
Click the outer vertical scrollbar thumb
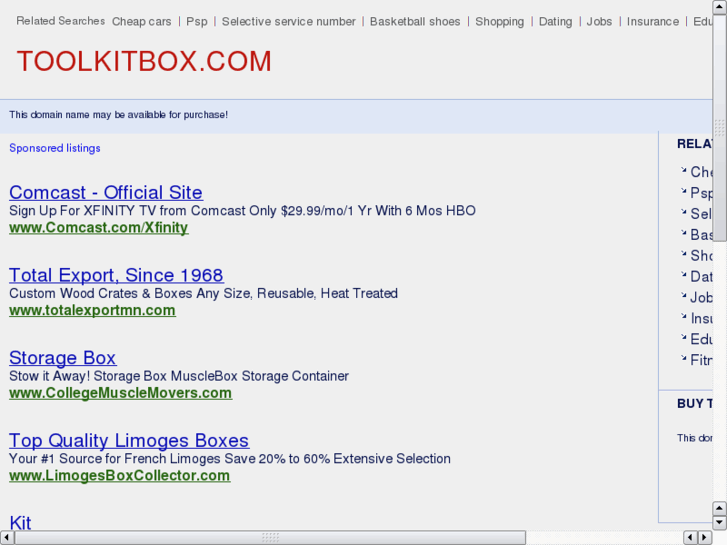720,128
